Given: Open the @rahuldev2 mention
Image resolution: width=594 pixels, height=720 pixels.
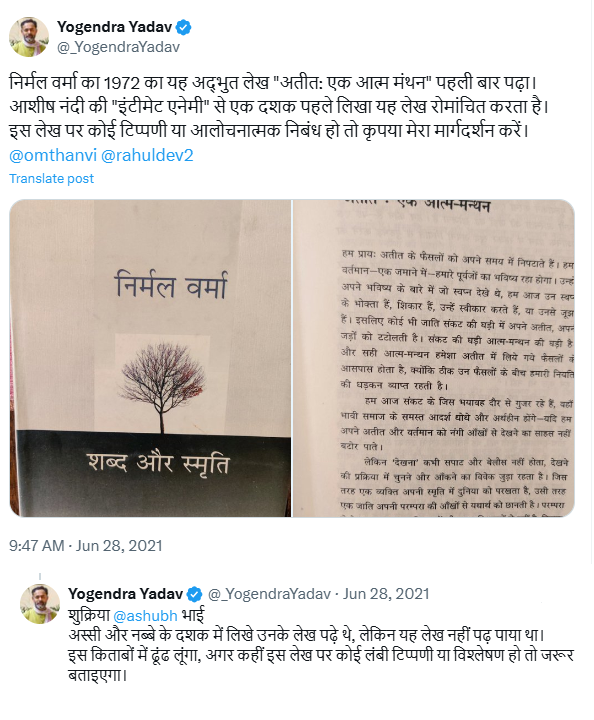Looking at the screenshot, I should pyautogui.click(x=147, y=156).
